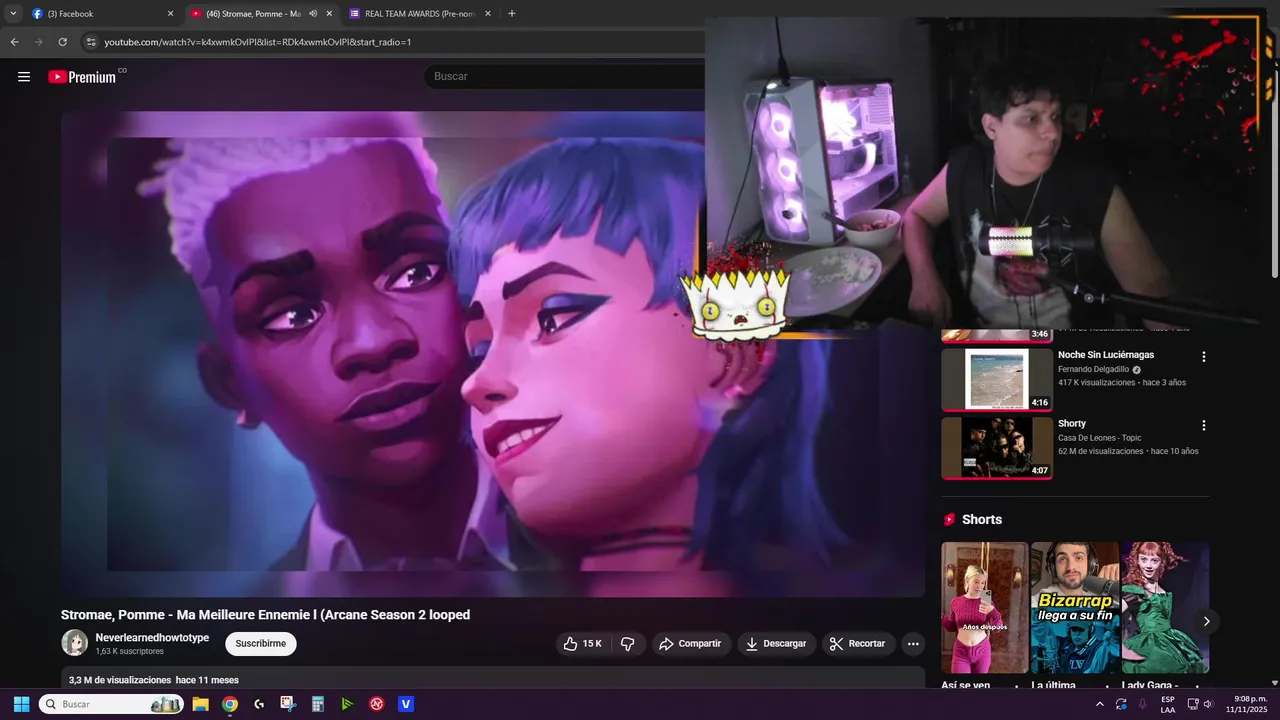
Task: Click the Windows taskbar Buscar box
Action: (111, 704)
